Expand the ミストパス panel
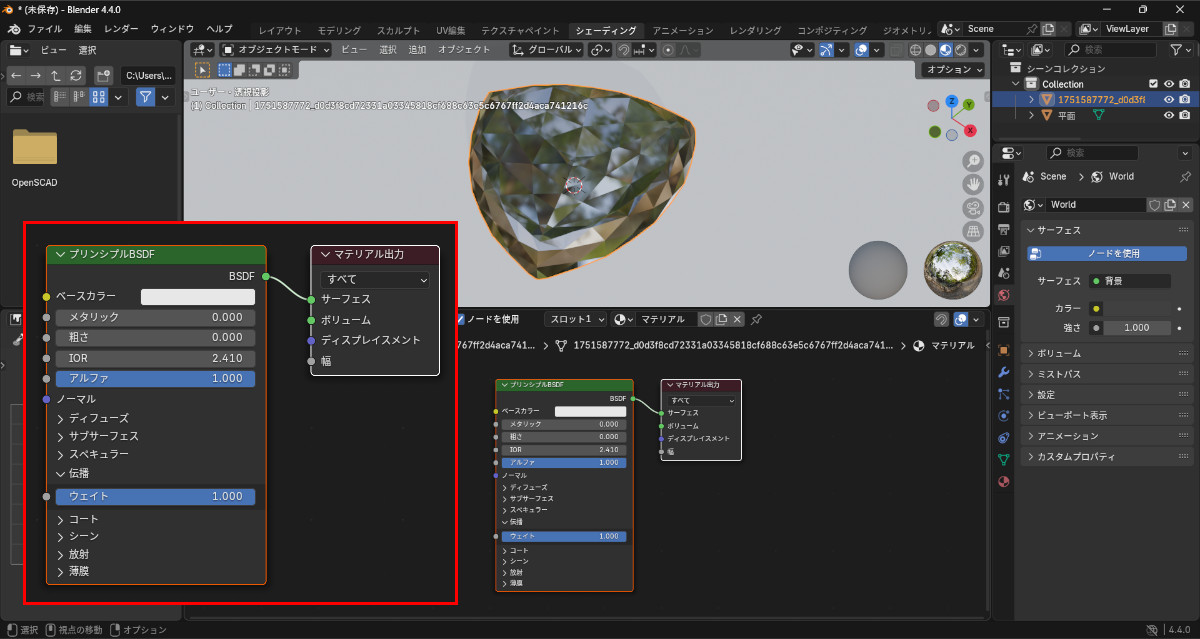The height and width of the screenshot is (639, 1200). (x=1108, y=374)
